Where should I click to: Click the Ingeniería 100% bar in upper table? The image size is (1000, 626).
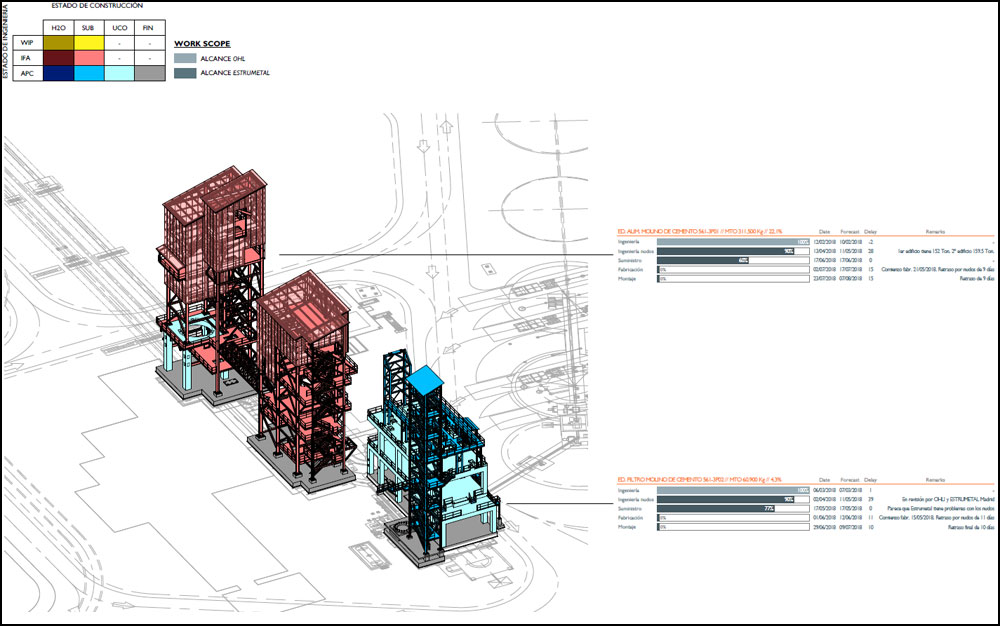732,241
